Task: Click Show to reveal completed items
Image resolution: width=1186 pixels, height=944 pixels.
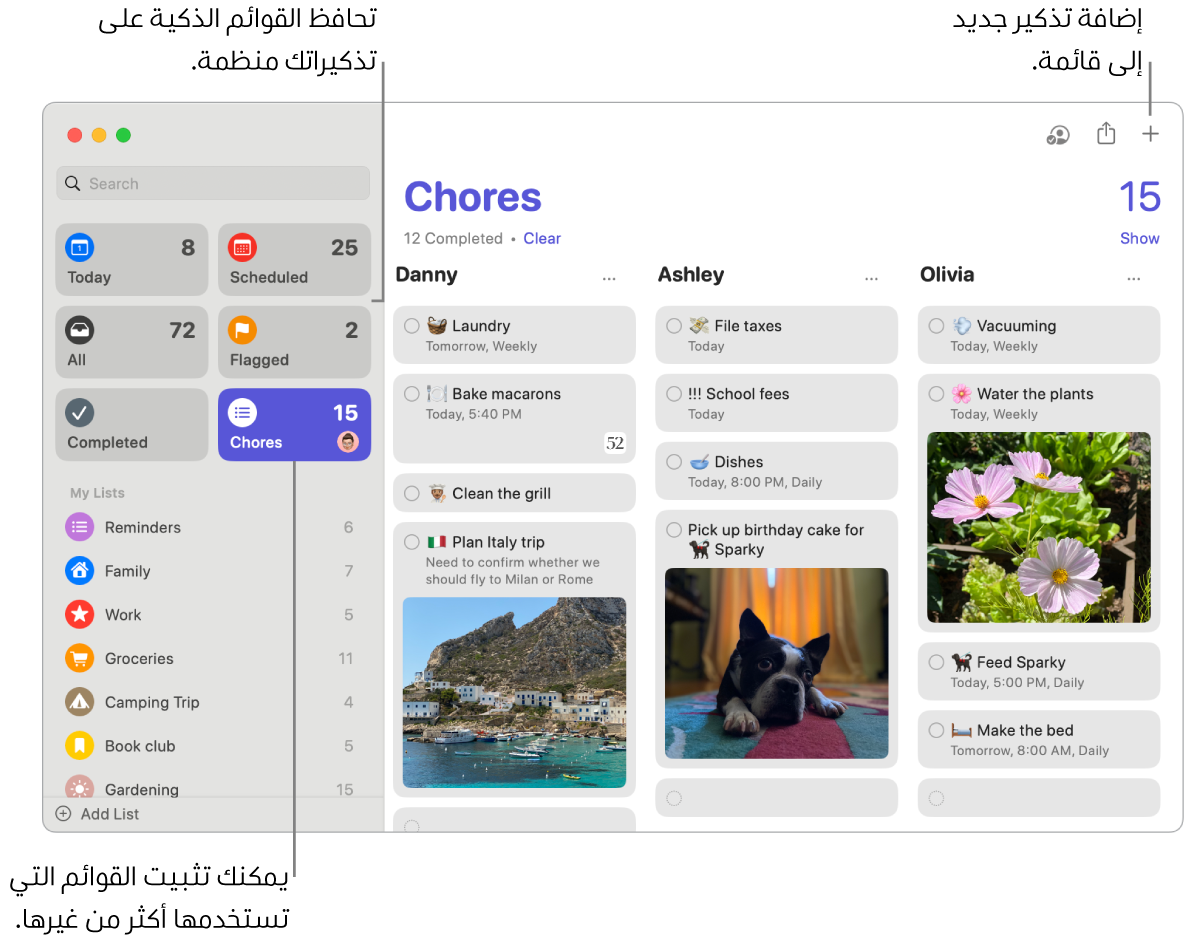Action: [1139, 238]
